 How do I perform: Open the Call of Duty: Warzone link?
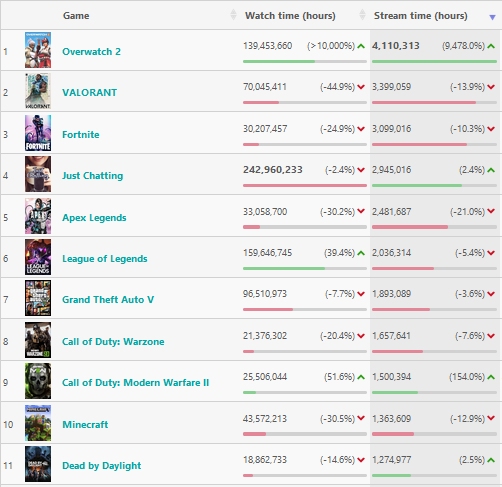tap(113, 342)
